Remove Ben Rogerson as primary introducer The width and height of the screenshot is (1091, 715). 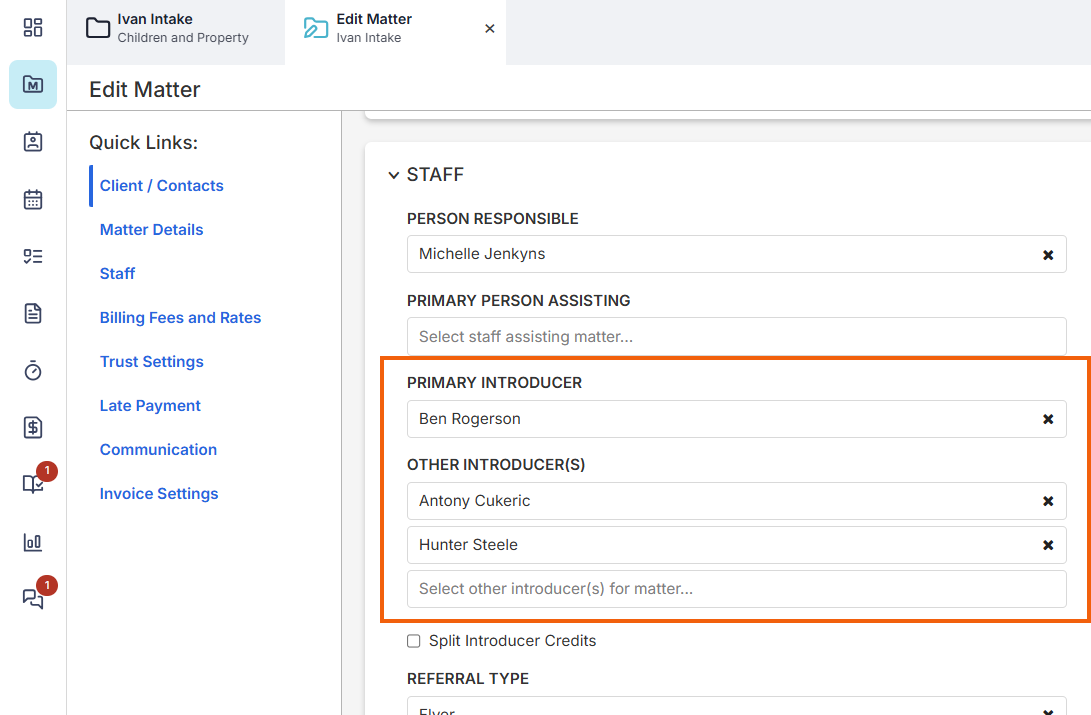coord(1048,419)
